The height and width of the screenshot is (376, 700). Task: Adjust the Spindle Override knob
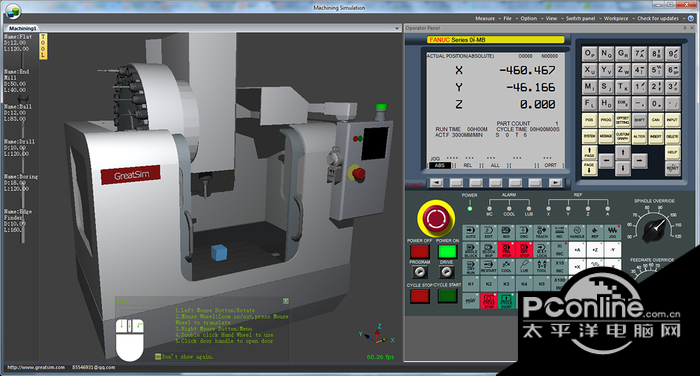point(654,228)
